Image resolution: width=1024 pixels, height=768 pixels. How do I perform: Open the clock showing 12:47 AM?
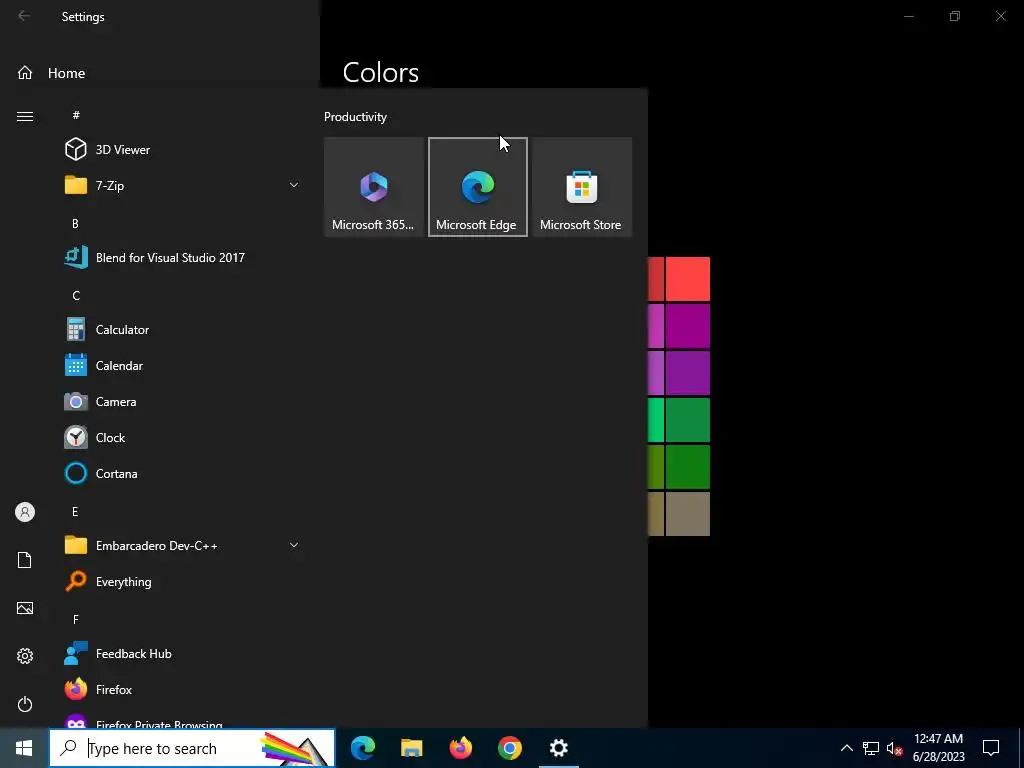(938, 748)
